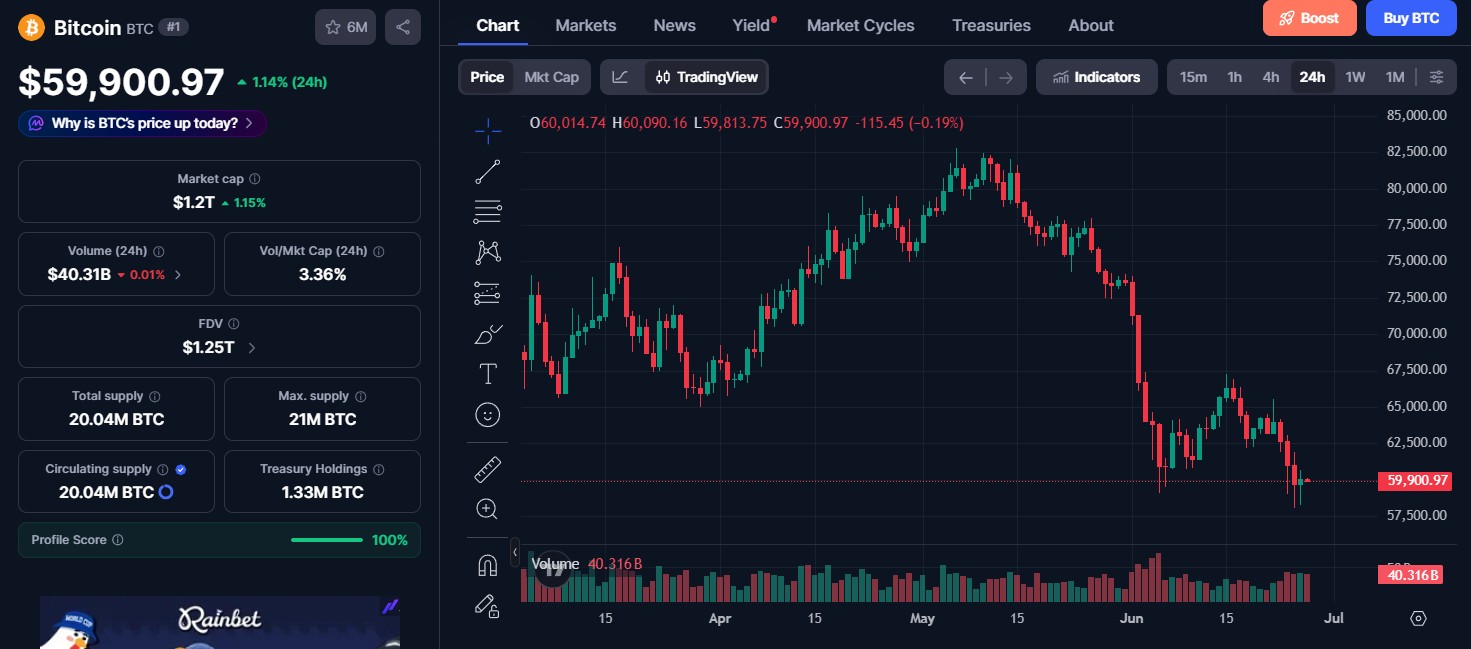Screen dimensions: 1471x649
Task: Expand the FDV details chevron
Action: click(x=251, y=348)
